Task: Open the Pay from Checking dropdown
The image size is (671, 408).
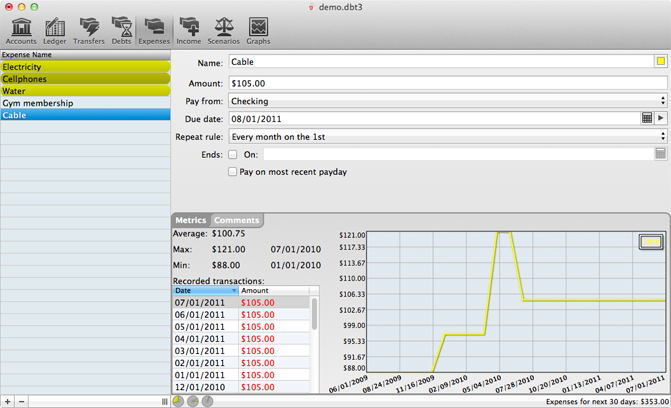Action: click(447, 101)
